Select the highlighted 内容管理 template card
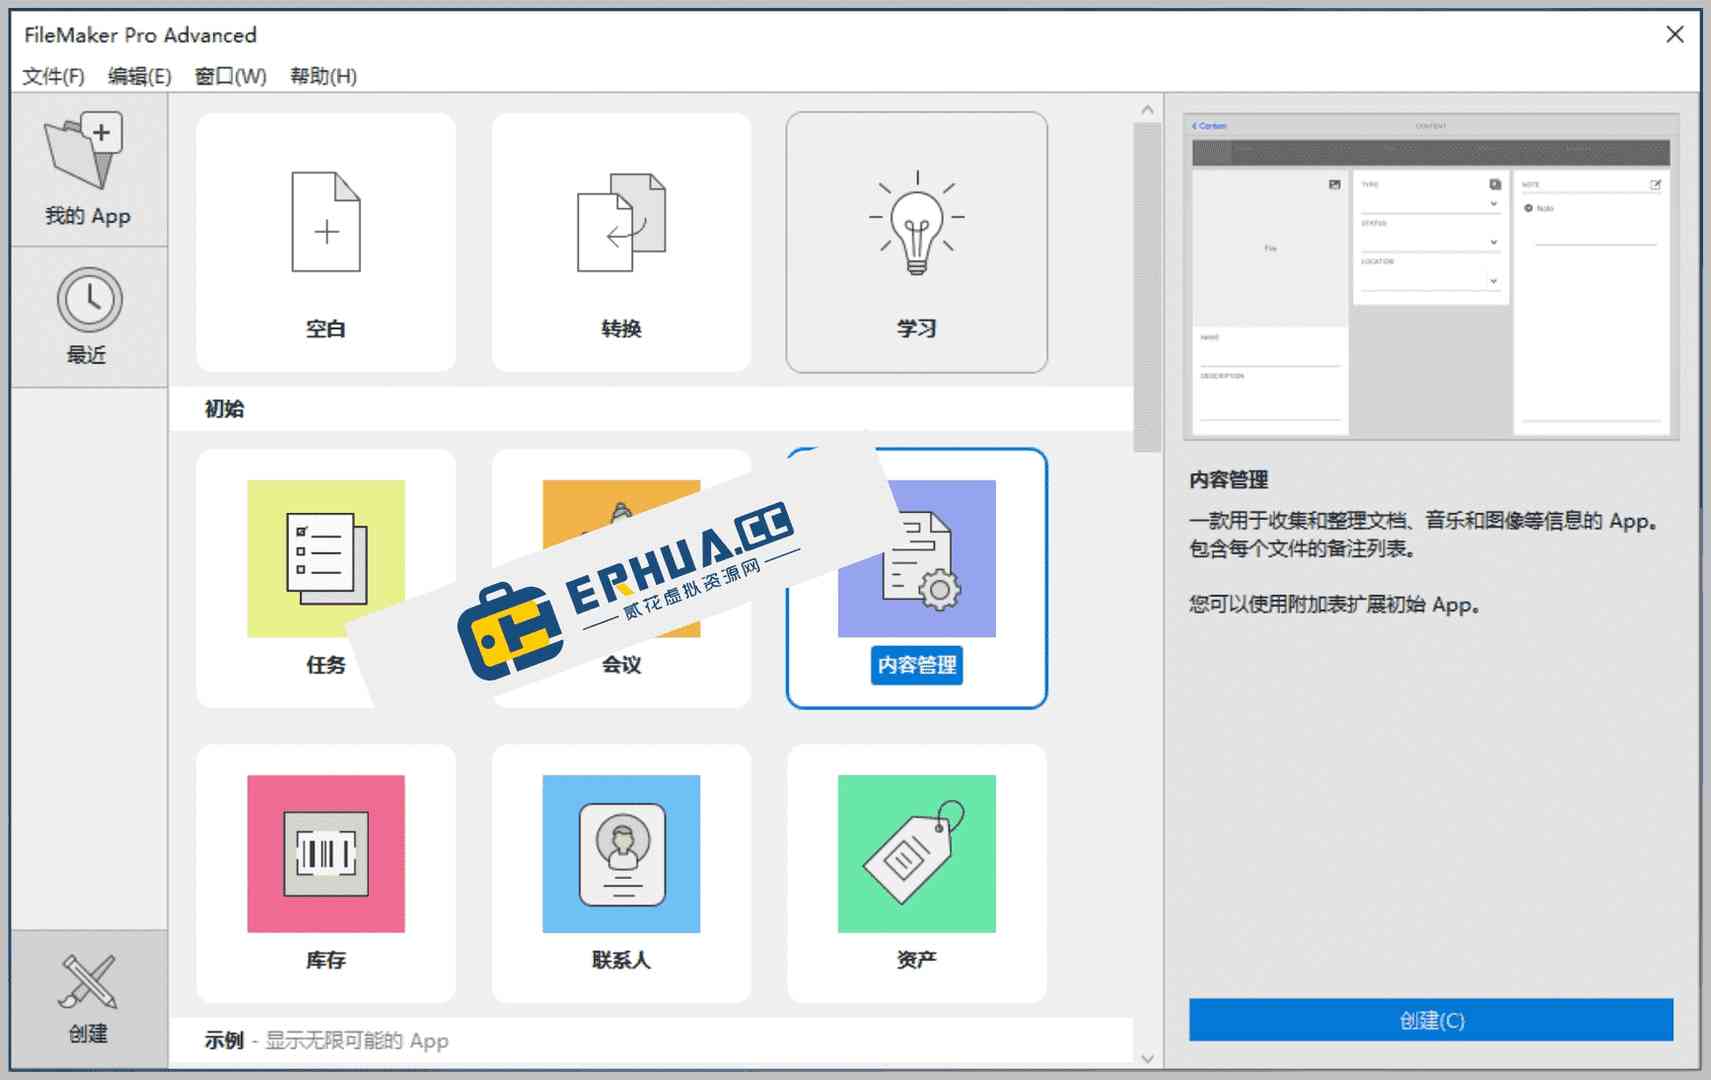Viewport: 1711px width, 1080px height. (x=915, y=578)
